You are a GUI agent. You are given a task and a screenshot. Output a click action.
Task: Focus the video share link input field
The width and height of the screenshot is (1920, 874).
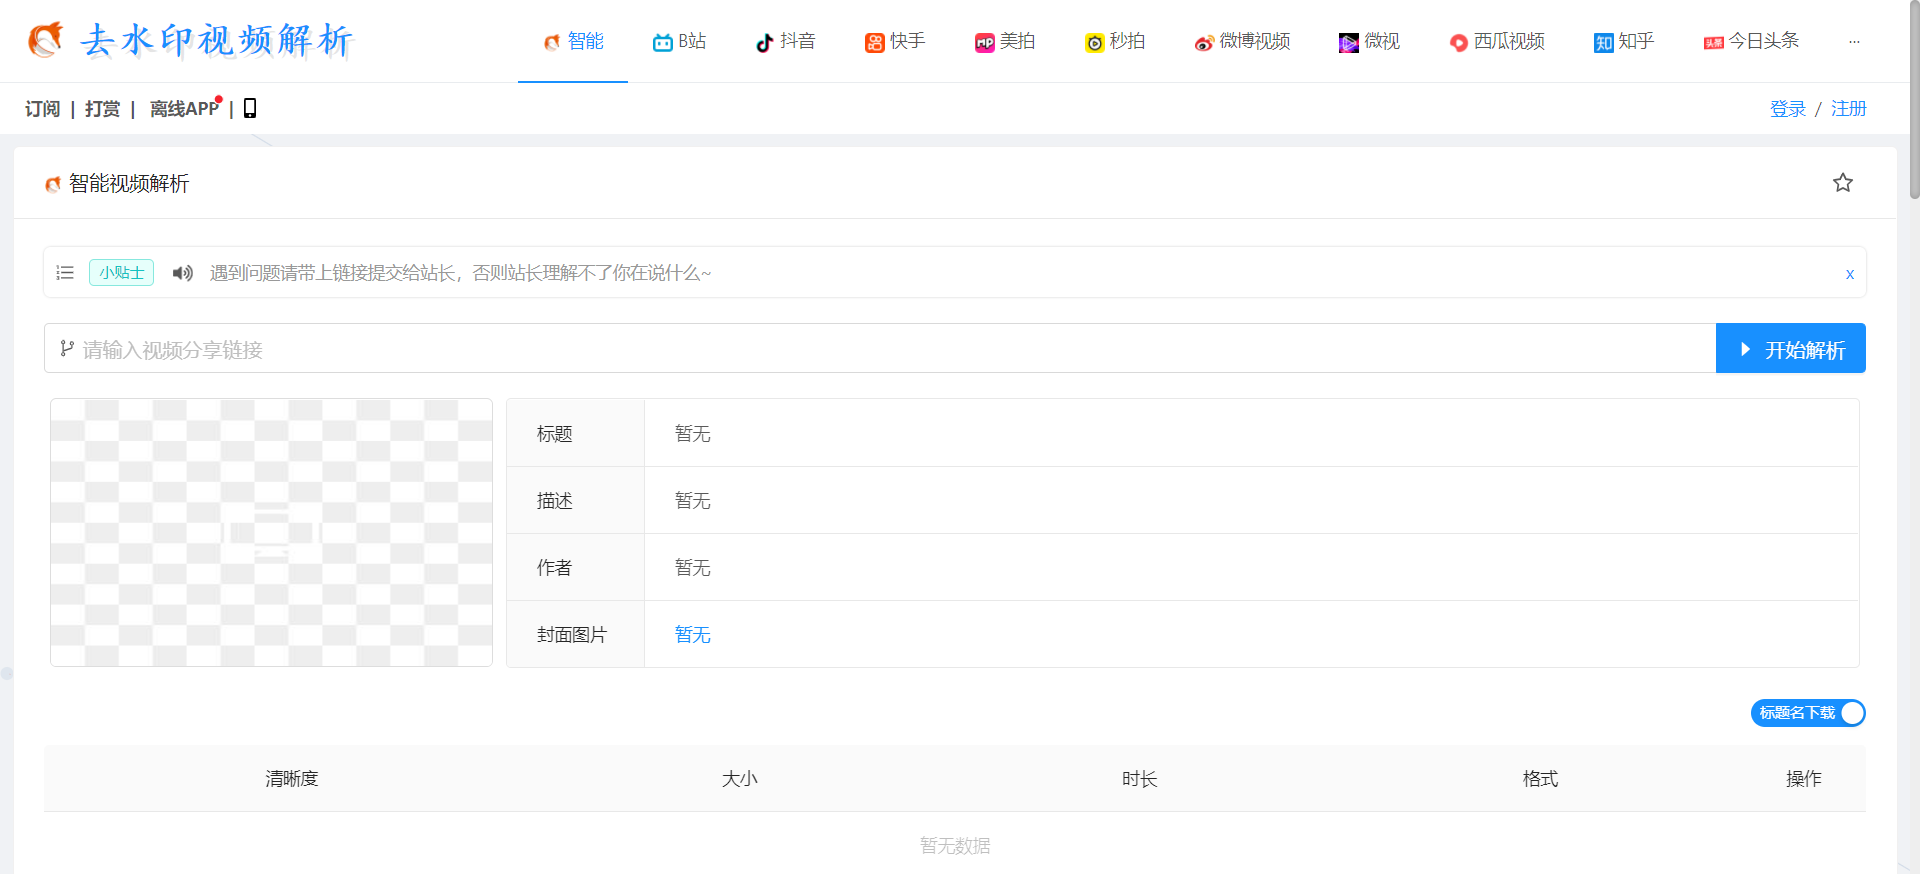point(880,348)
